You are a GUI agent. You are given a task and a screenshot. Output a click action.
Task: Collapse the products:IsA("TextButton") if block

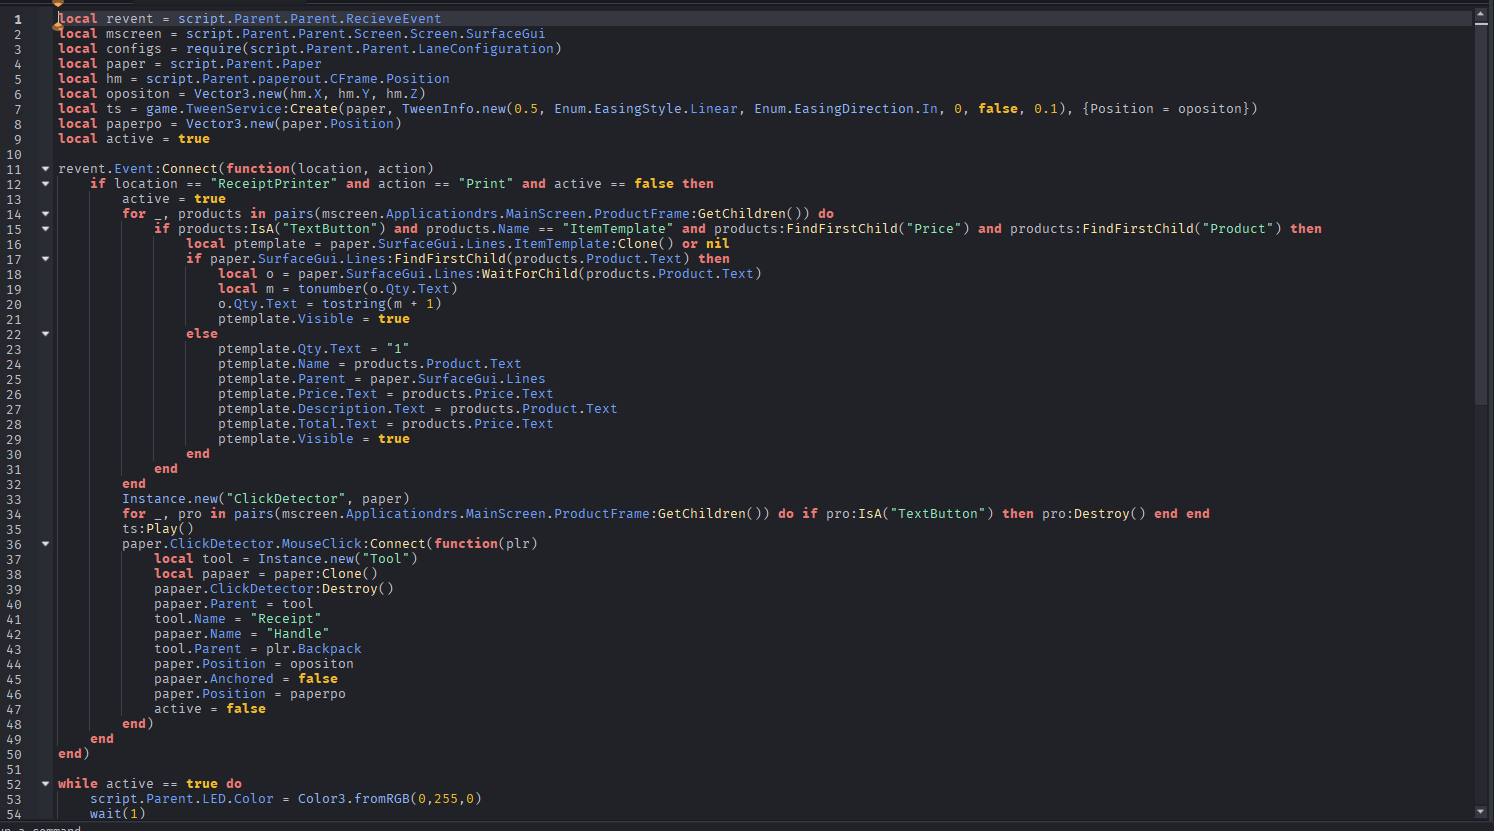(x=45, y=229)
